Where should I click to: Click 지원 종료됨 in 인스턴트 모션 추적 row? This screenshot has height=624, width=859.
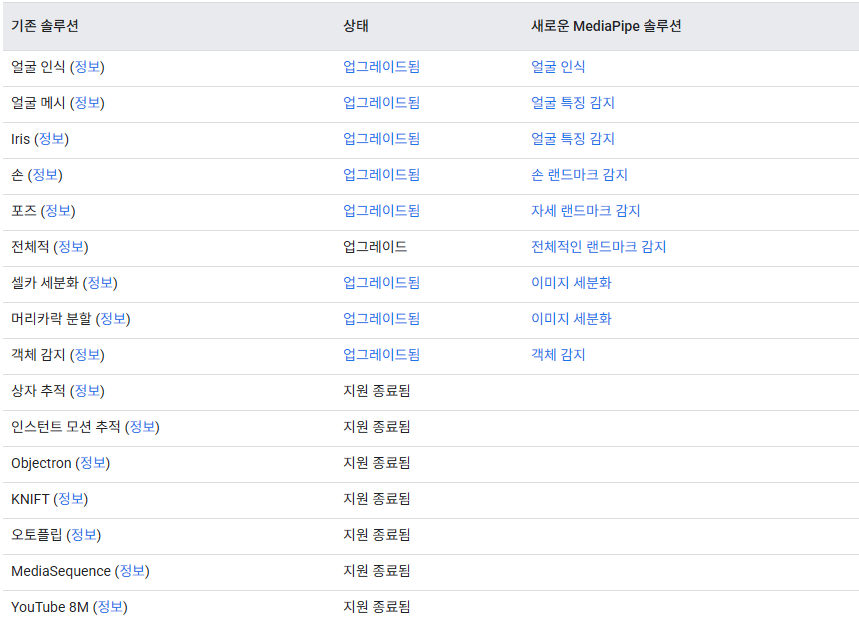pyautogui.click(x=377, y=427)
